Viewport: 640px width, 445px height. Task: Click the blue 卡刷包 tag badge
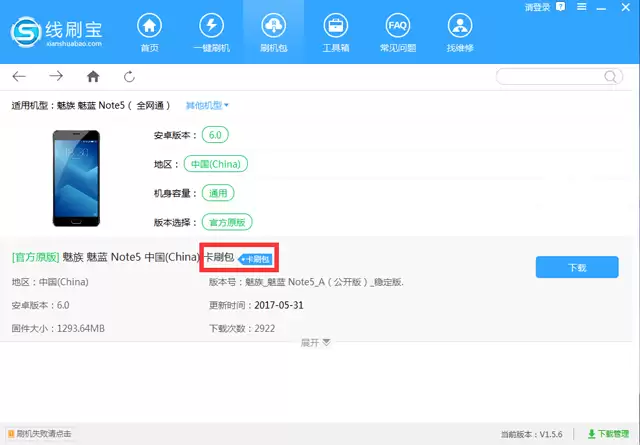(x=256, y=259)
